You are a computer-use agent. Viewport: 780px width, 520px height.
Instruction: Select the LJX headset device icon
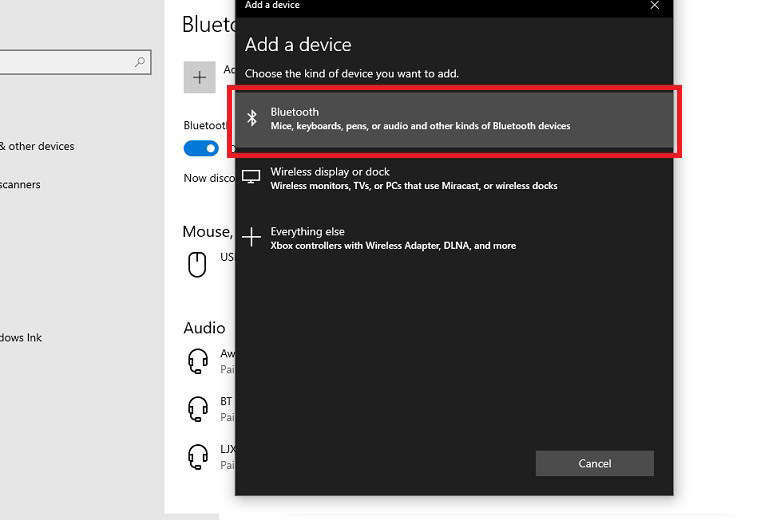(x=197, y=456)
